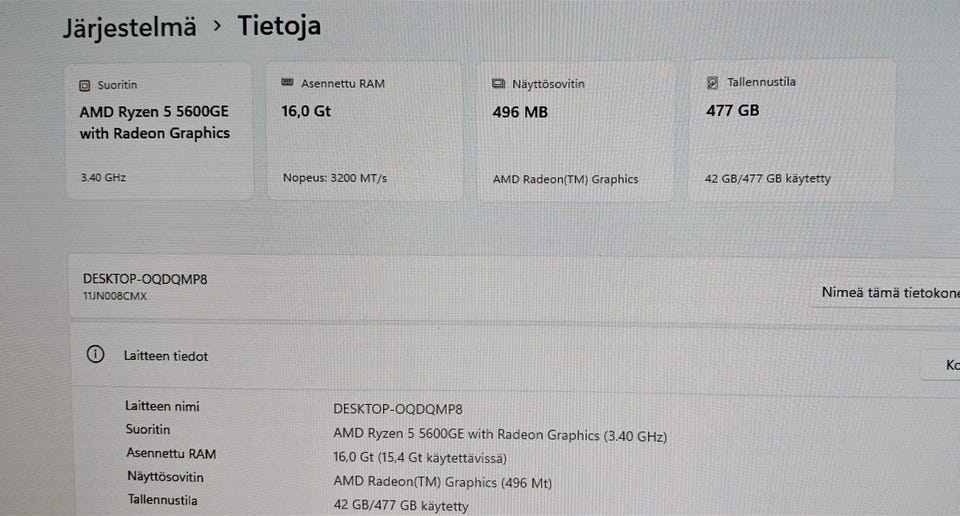The image size is (960, 516).
Task: Click the Tietoja breadcrumb heading
Action: click(279, 26)
